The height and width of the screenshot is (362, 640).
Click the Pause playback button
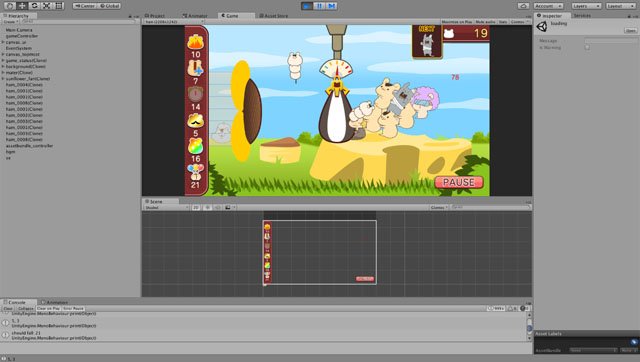point(319,6)
